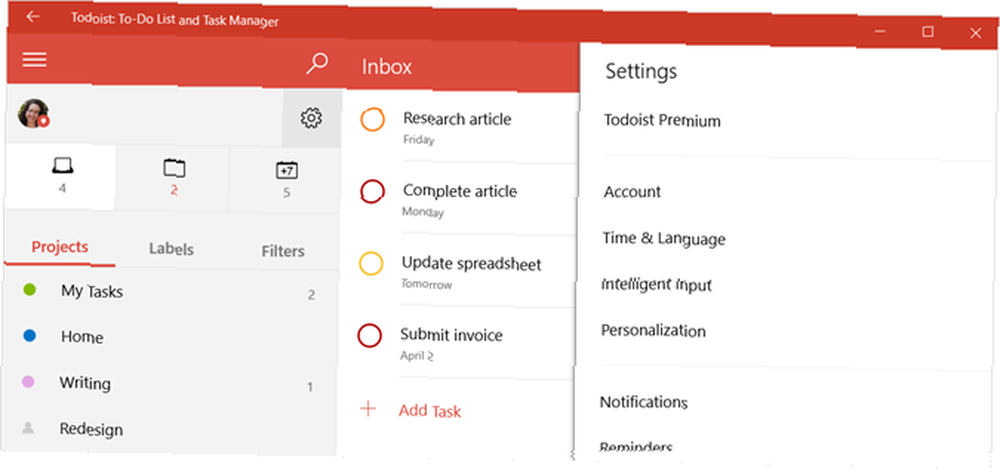Open the Research article task
The image size is (1000, 471).
[457, 119]
